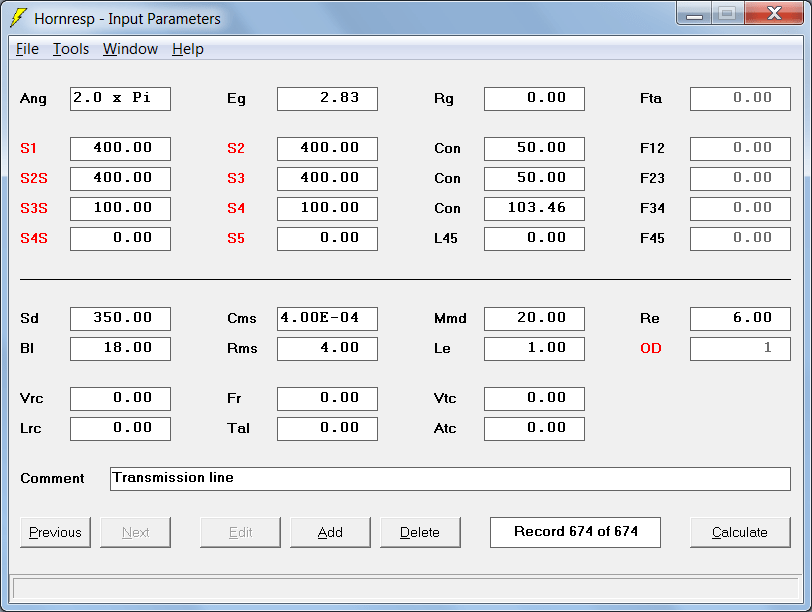Delete the current record
The width and height of the screenshot is (812, 612).
pyautogui.click(x=420, y=532)
